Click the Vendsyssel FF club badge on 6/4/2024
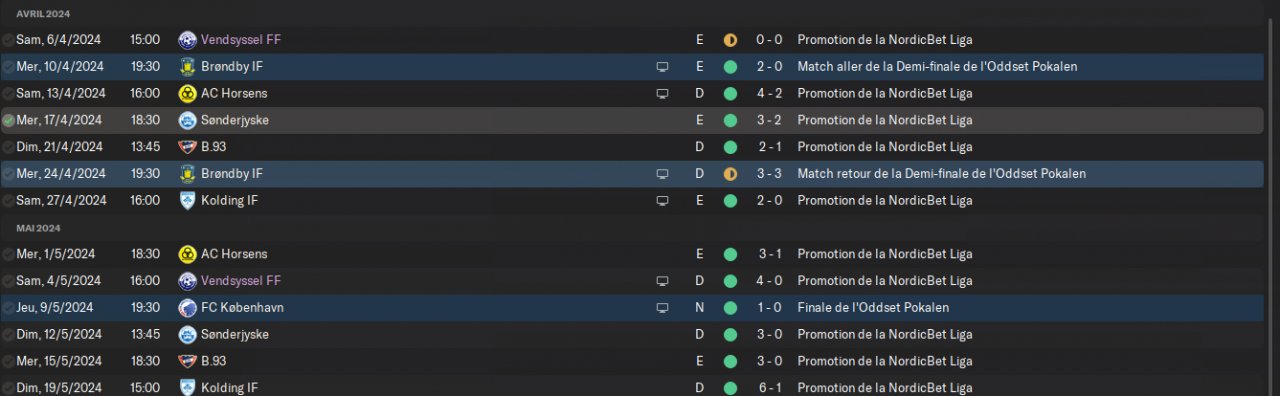 coord(187,40)
